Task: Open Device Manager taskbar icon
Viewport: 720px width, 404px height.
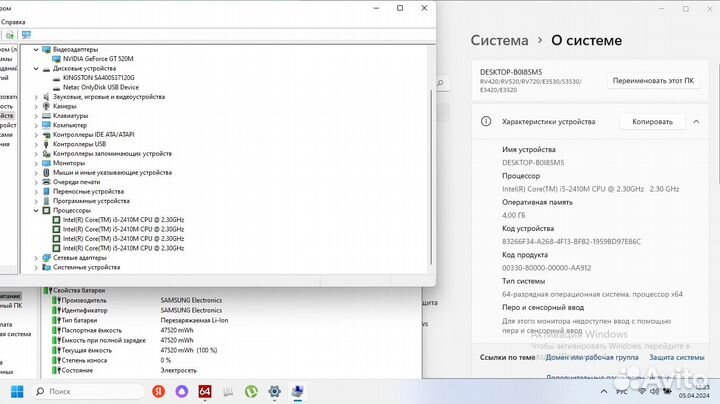Action: pyautogui.click(x=298, y=392)
